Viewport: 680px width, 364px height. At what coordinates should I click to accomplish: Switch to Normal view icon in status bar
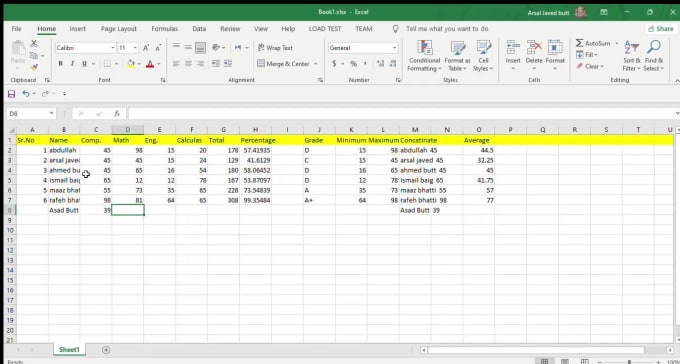[544, 361]
